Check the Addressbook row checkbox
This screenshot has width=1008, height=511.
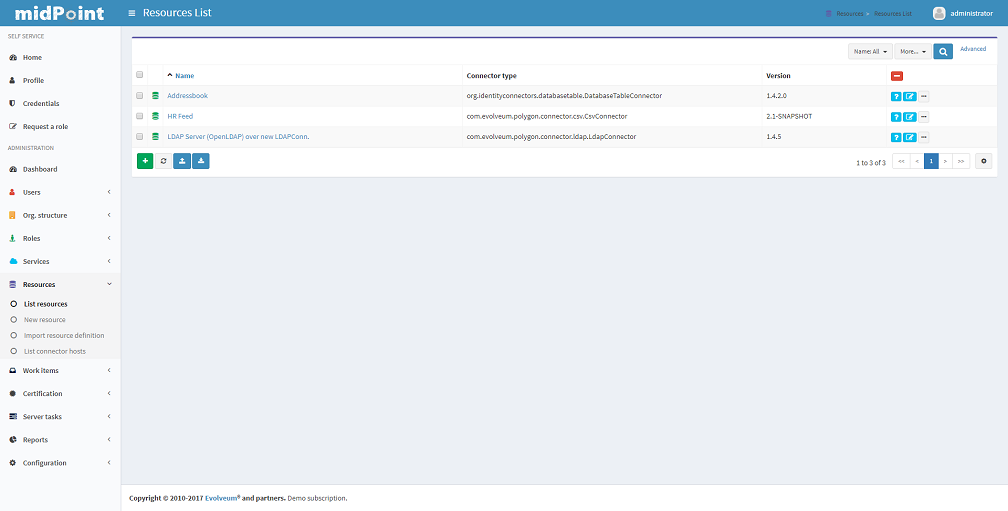coord(140,96)
